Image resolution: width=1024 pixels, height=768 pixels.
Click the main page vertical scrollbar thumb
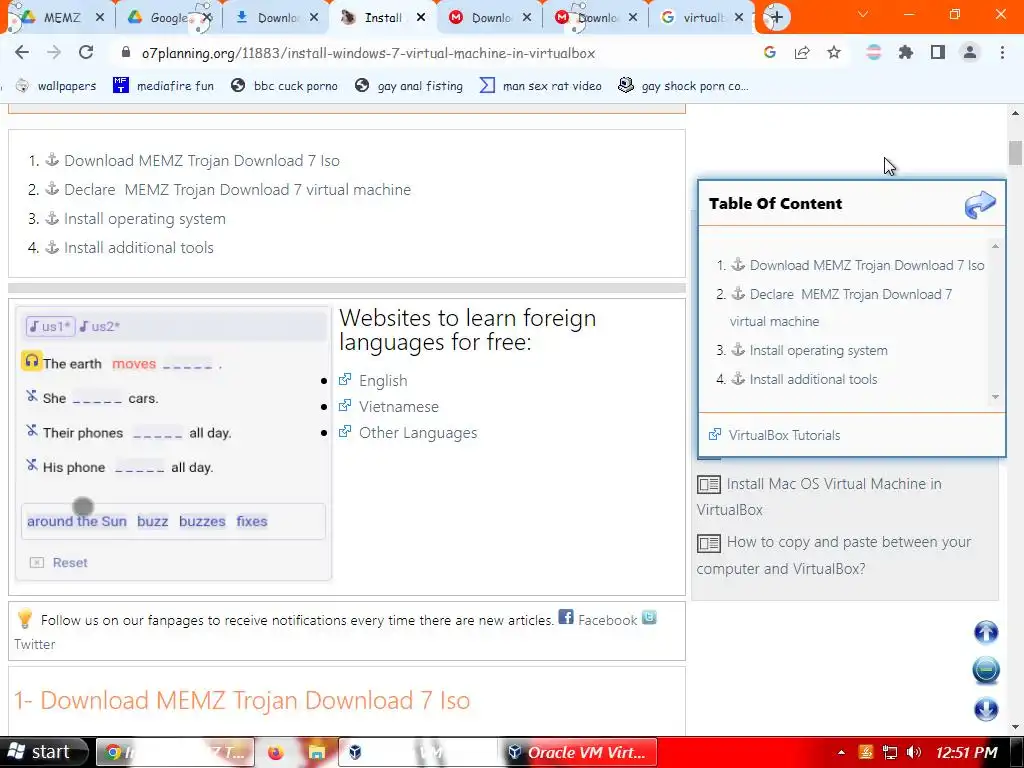pos(1015,153)
